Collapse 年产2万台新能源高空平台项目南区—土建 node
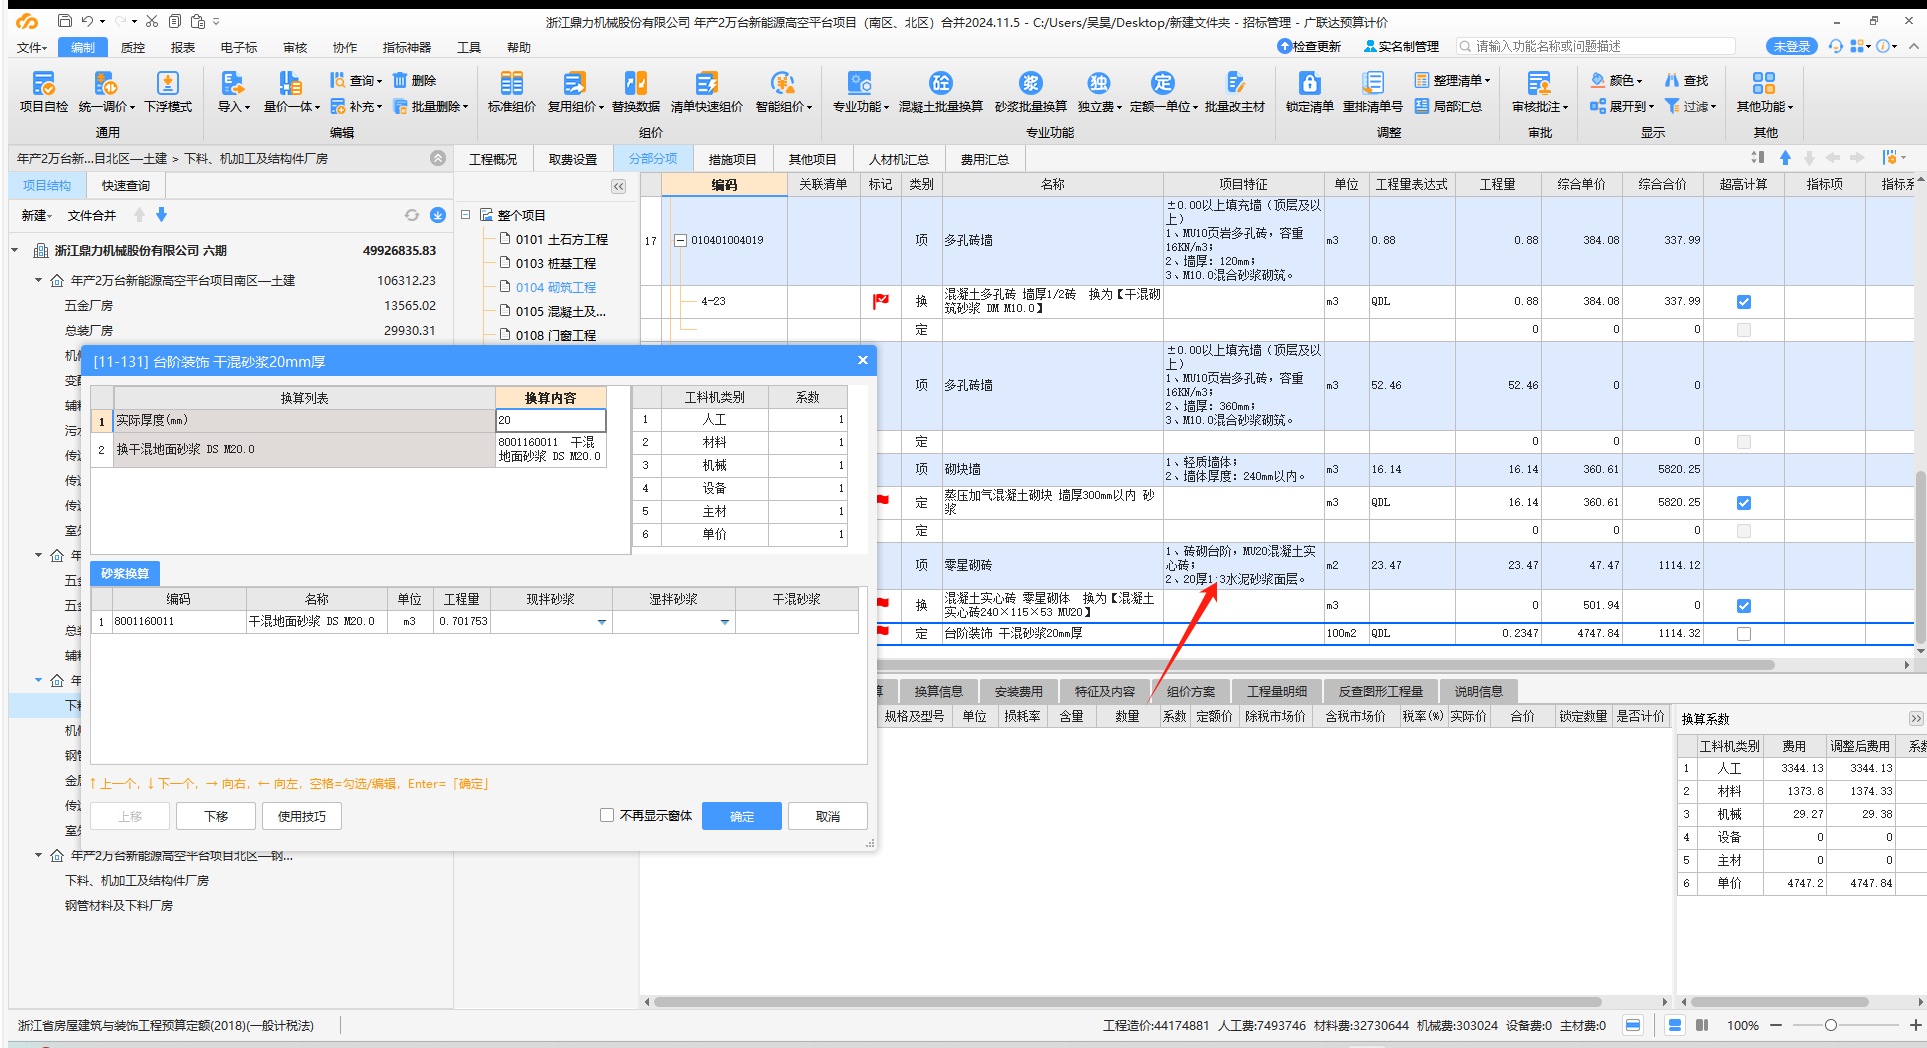This screenshot has width=1927, height=1048. 39,280
